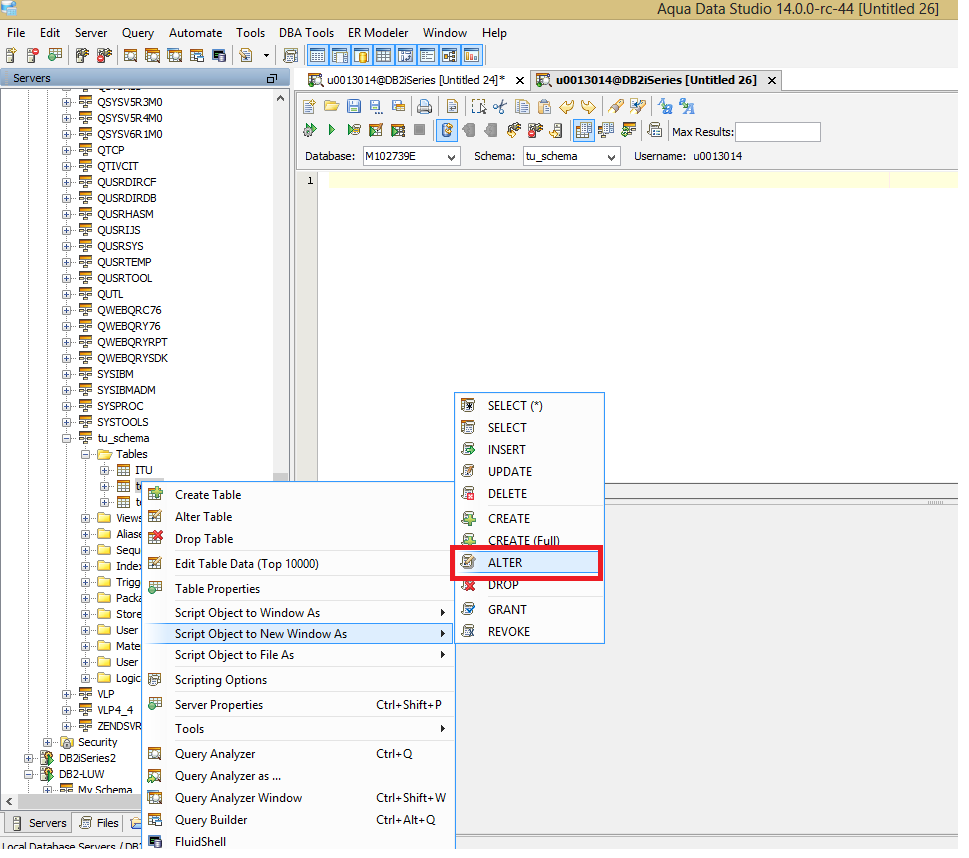This screenshot has width=969, height=858.
Task: Click the gray Stop execution square icon
Action: (x=420, y=130)
